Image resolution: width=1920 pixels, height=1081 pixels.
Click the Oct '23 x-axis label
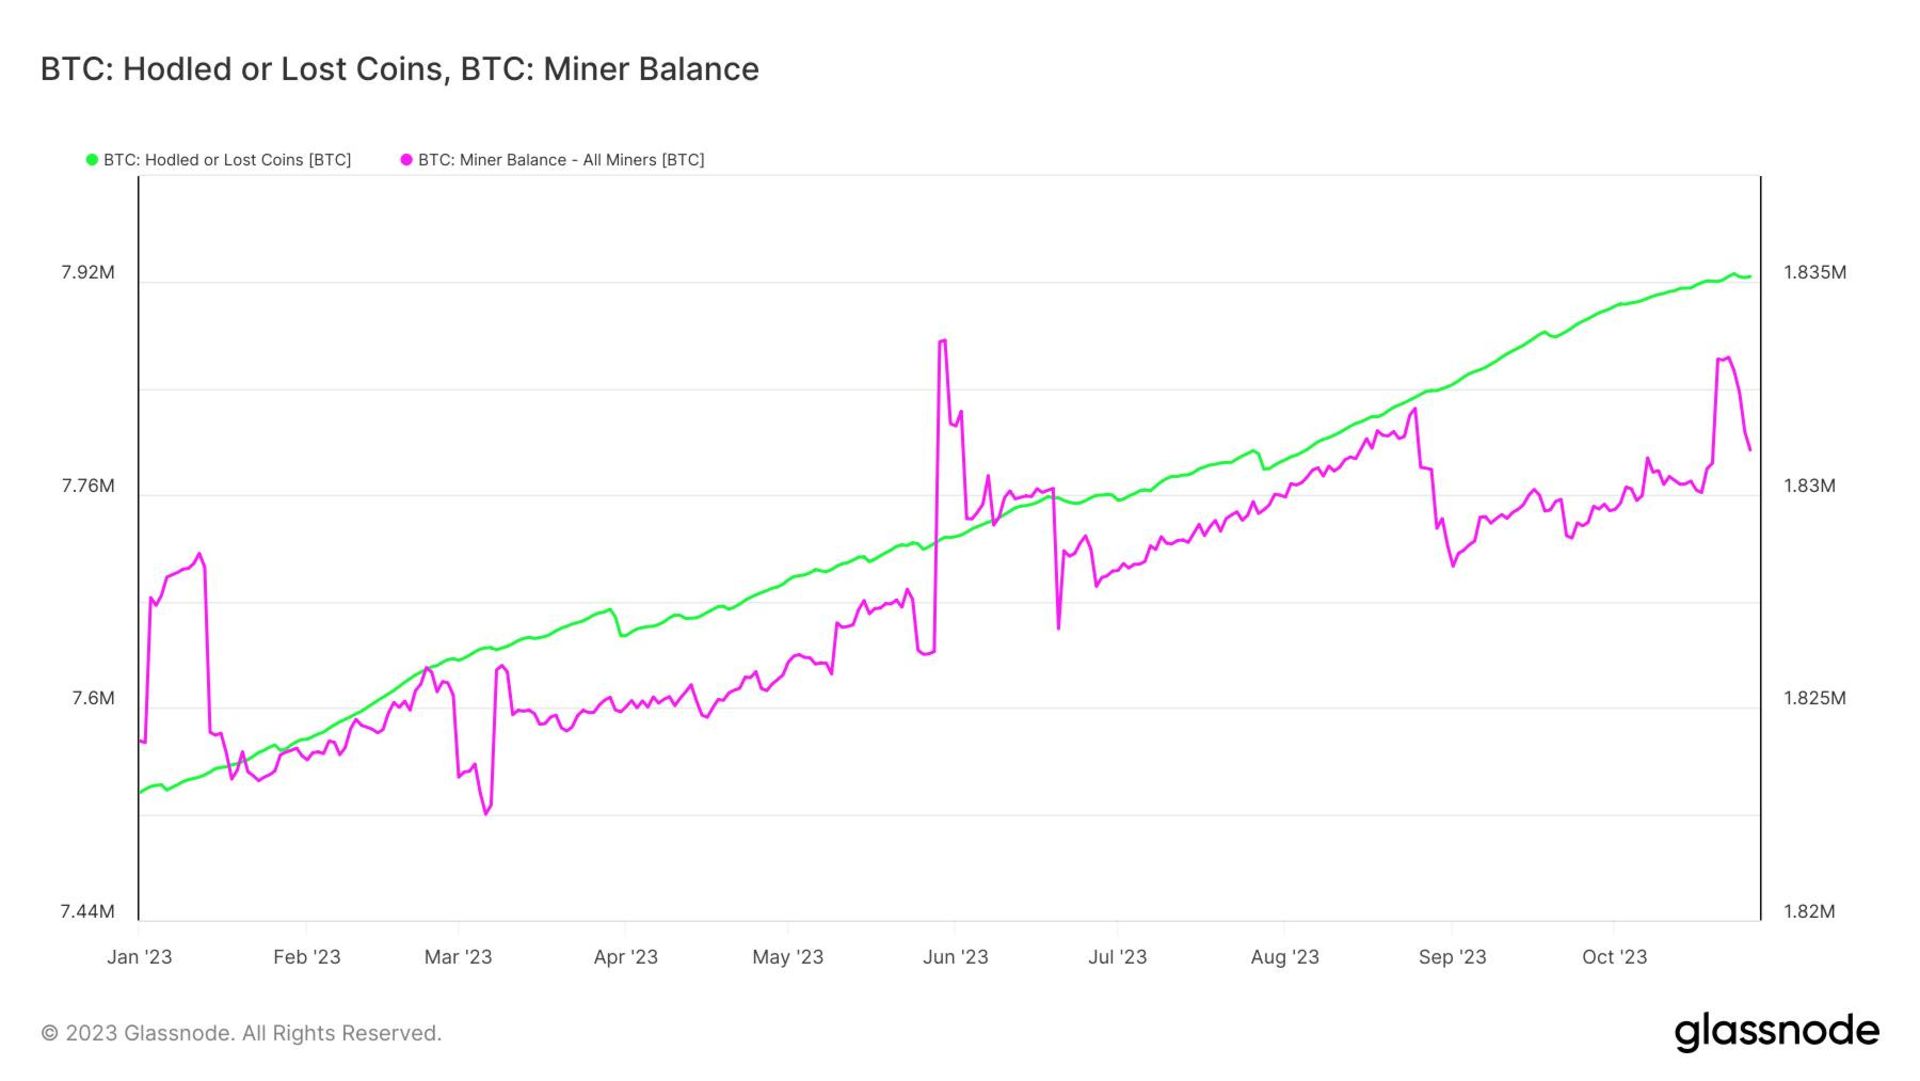point(1614,957)
